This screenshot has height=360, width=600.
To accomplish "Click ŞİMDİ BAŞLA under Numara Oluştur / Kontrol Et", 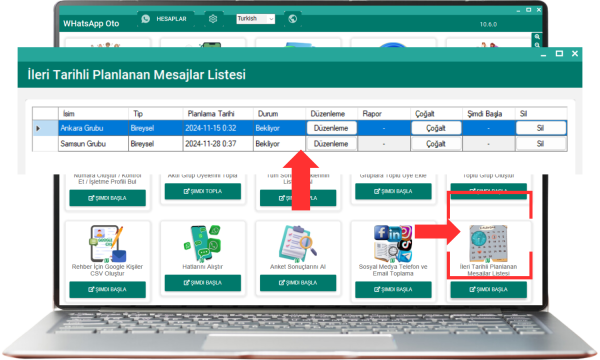I will [x=108, y=198].
